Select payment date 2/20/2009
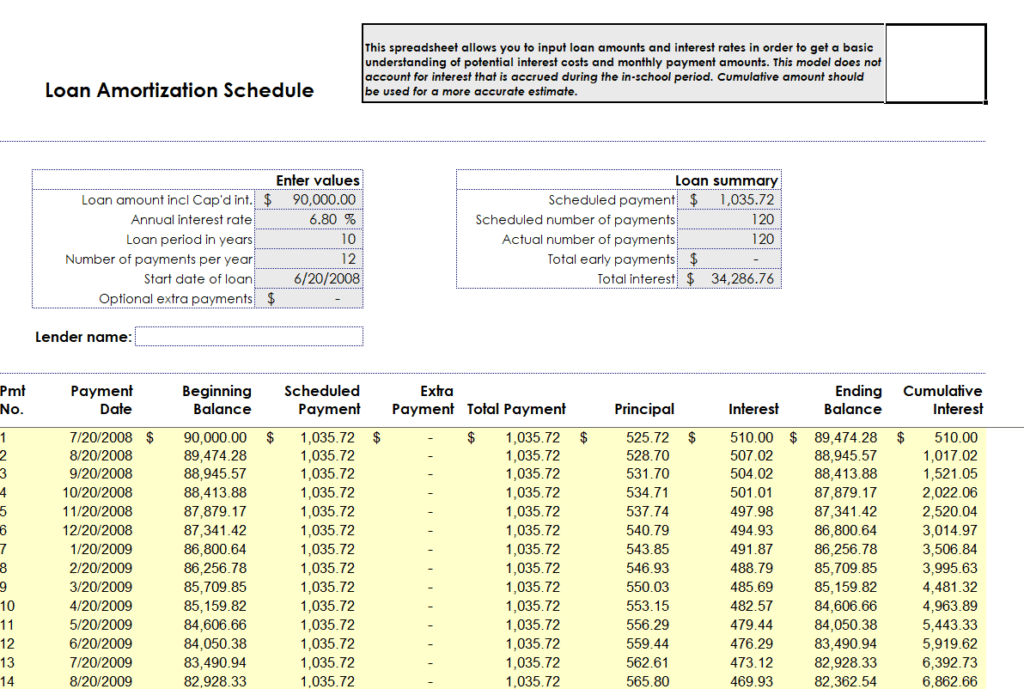1024x689 pixels. 101,568
